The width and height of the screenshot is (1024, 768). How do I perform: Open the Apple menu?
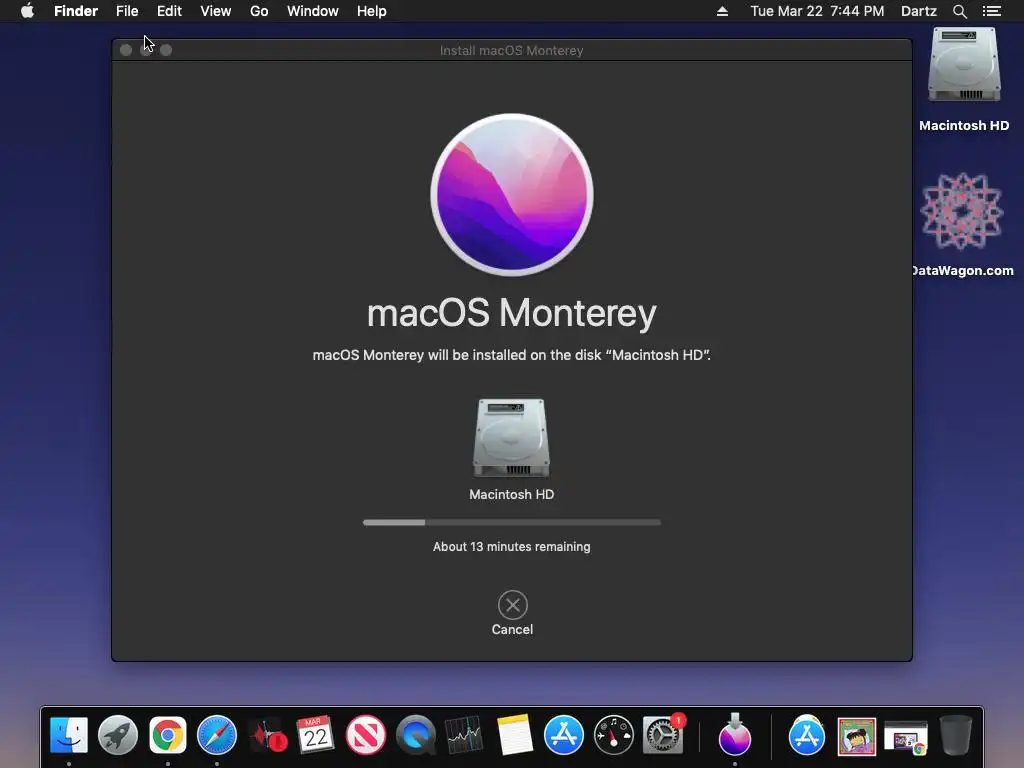coord(27,11)
